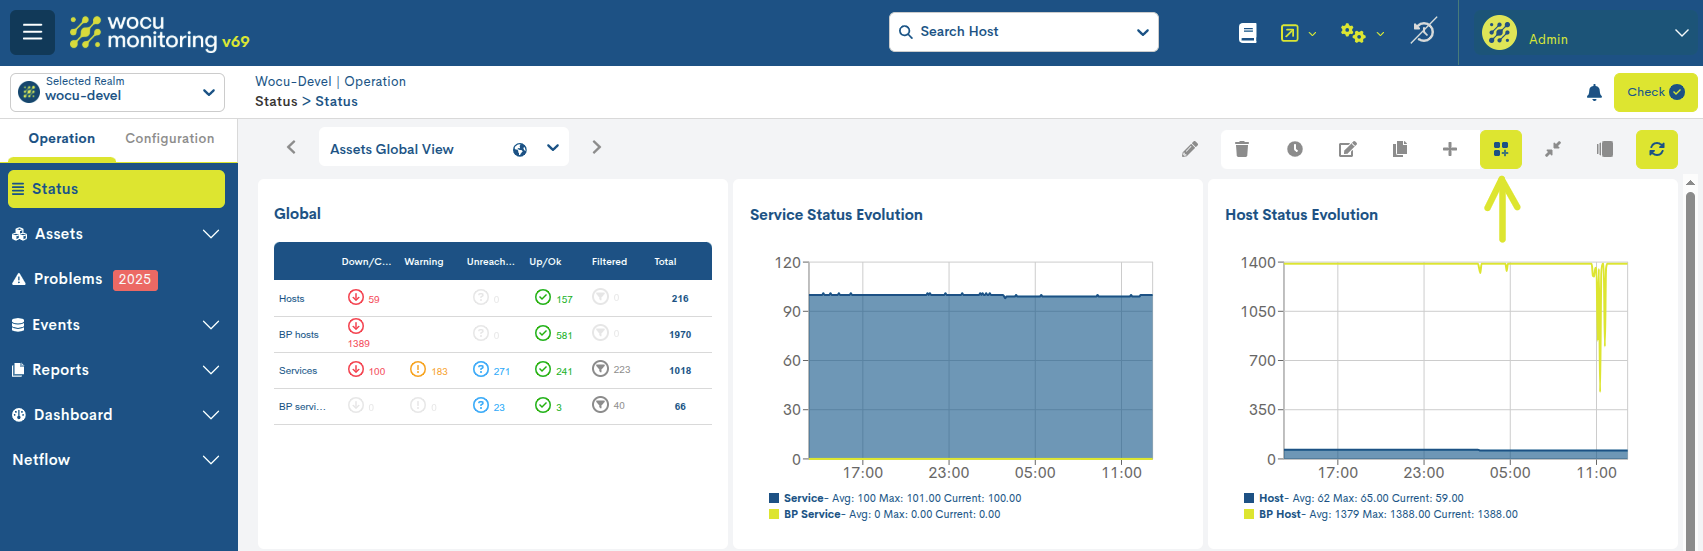1703x551 pixels.
Task: Click the carousel slideshow icon
Action: click(1605, 149)
